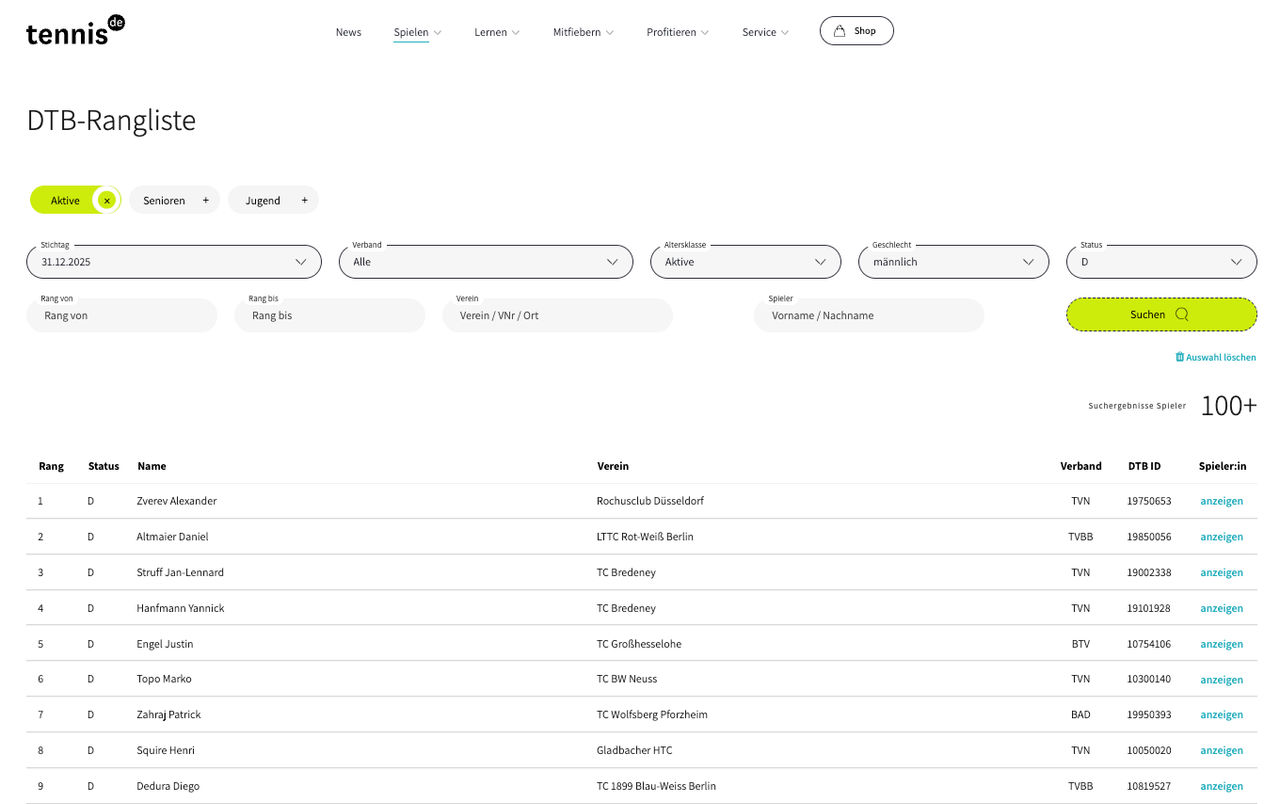Add the Jugend filter with its plus icon
This screenshot has height=804, width=1280.
[304, 200]
